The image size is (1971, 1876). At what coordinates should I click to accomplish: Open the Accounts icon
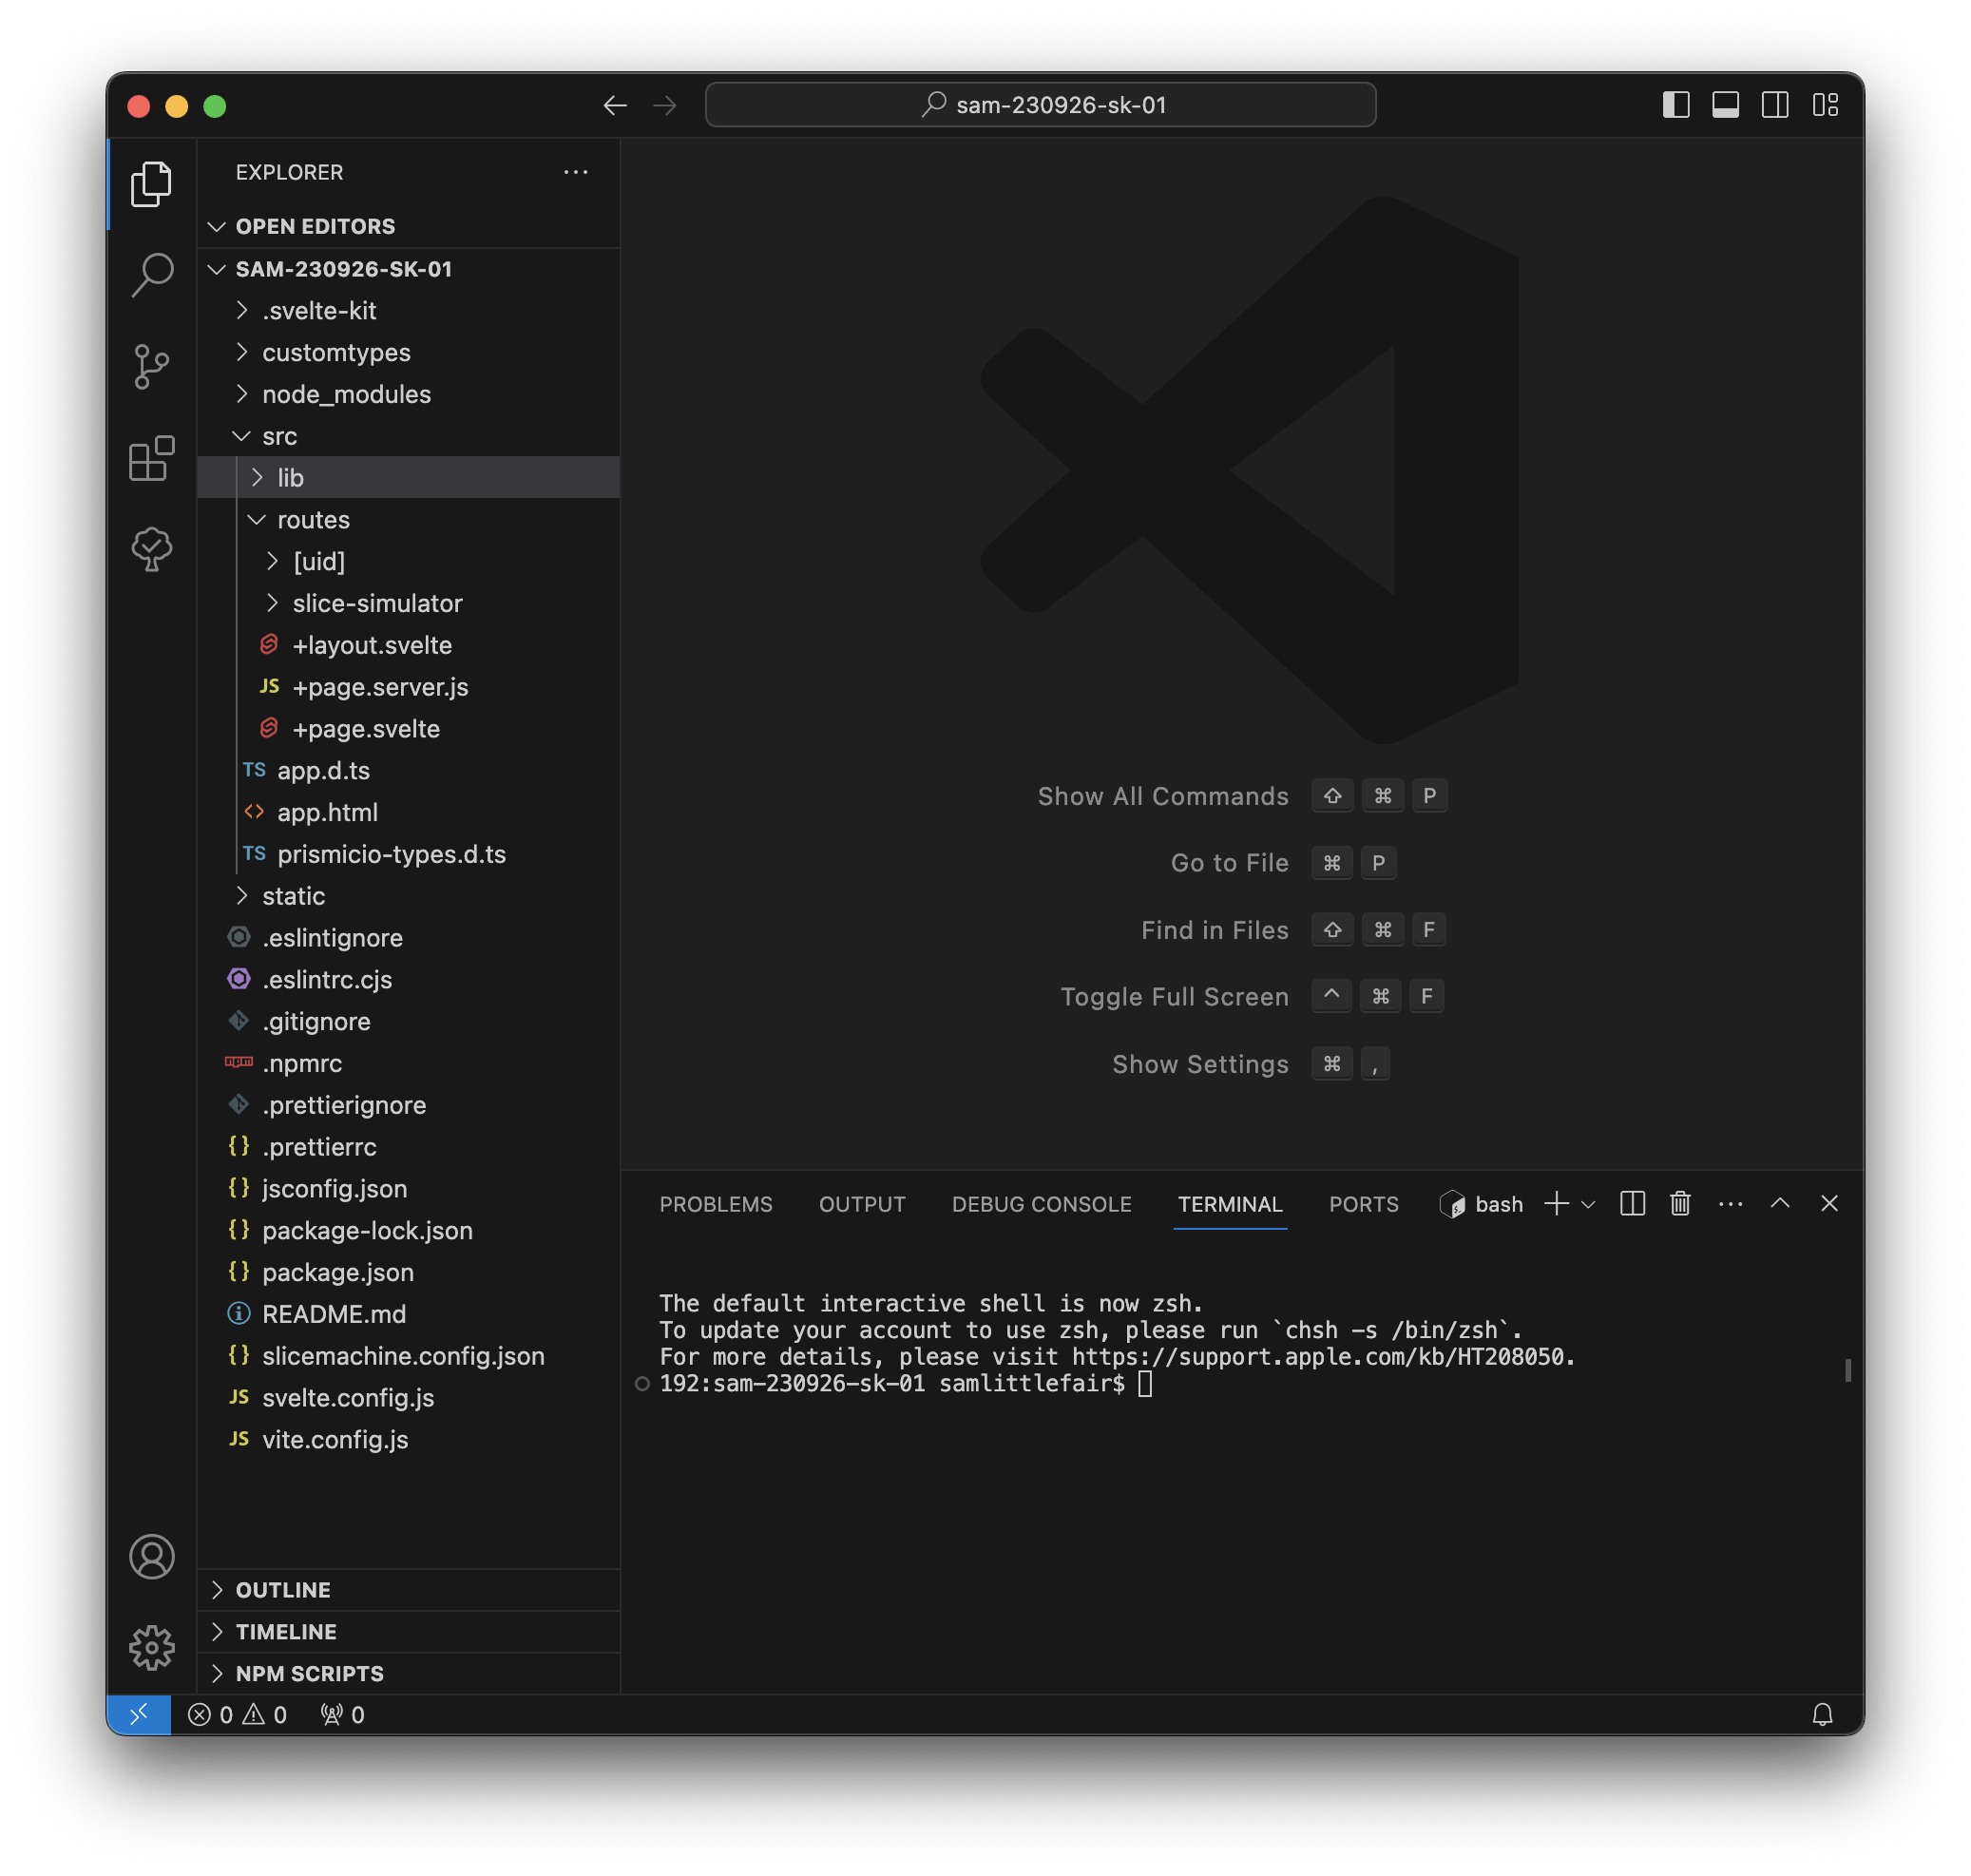(152, 1556)
